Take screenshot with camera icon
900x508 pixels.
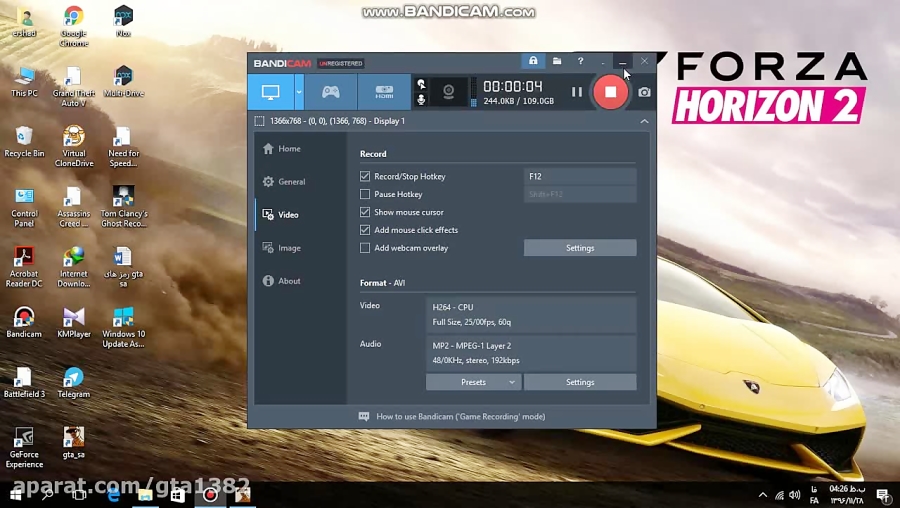[x=644, y=92]
